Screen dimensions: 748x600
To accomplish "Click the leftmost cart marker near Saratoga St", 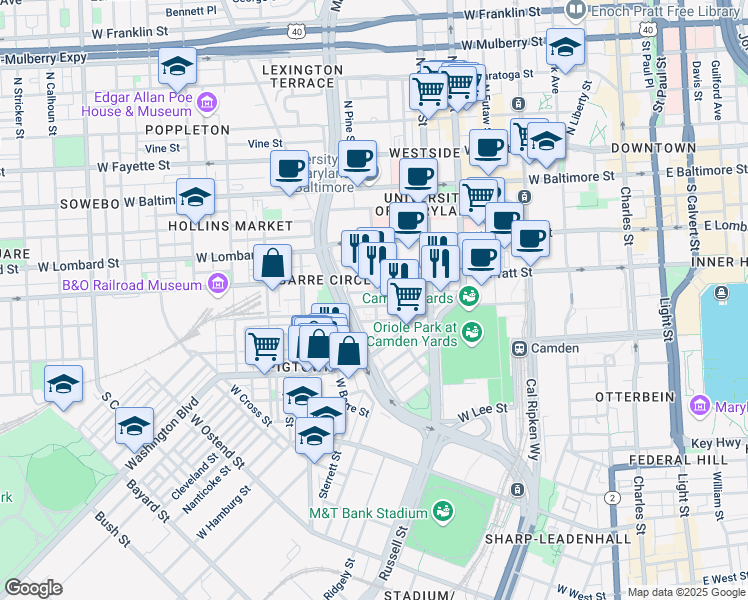I will (428, 95).
